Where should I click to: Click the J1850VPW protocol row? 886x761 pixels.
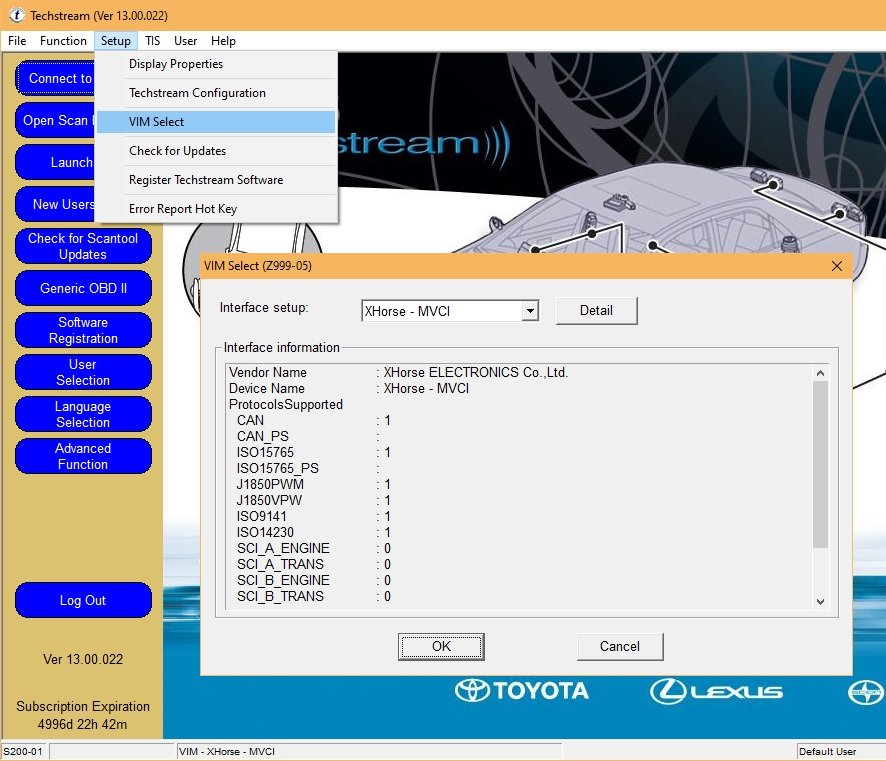click(x=314, y=501)
